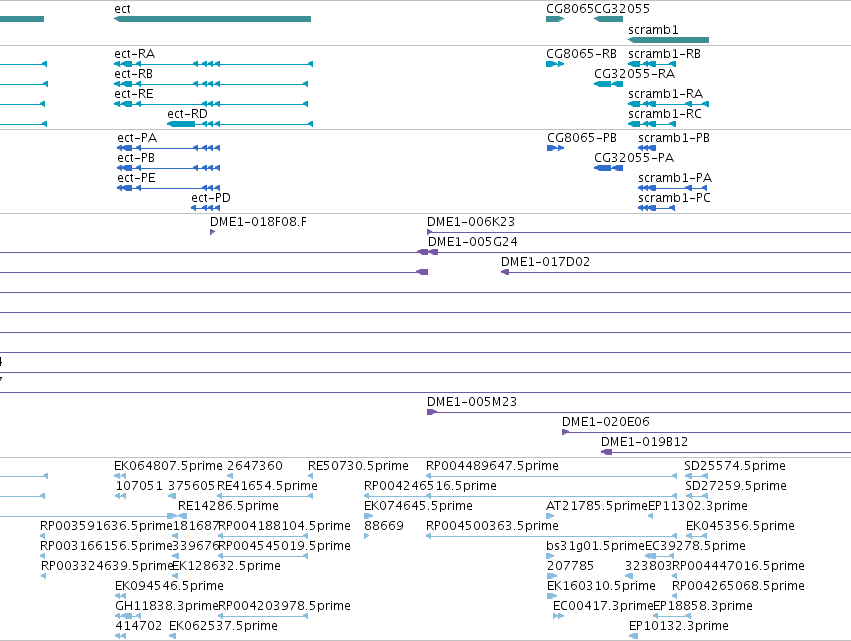Viewport: 851px width, 641px height.
Task: Click EST RP003591636.5prime
Action: coord(106,526)
